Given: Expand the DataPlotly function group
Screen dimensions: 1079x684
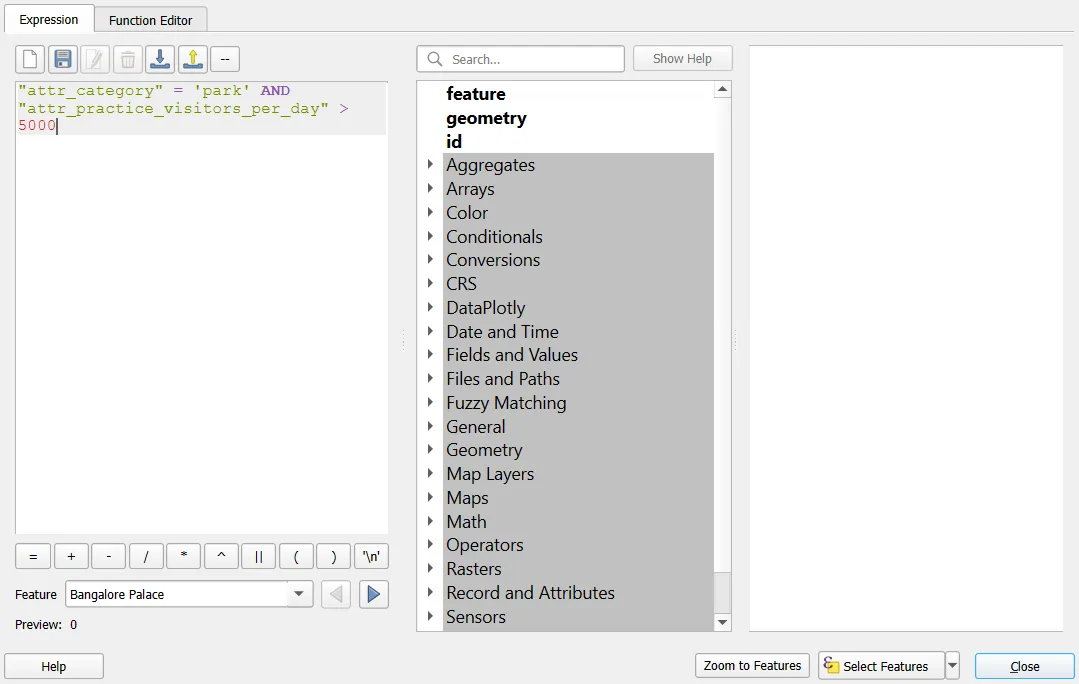Looking at the screenshot, I should [x=430, y=307].
